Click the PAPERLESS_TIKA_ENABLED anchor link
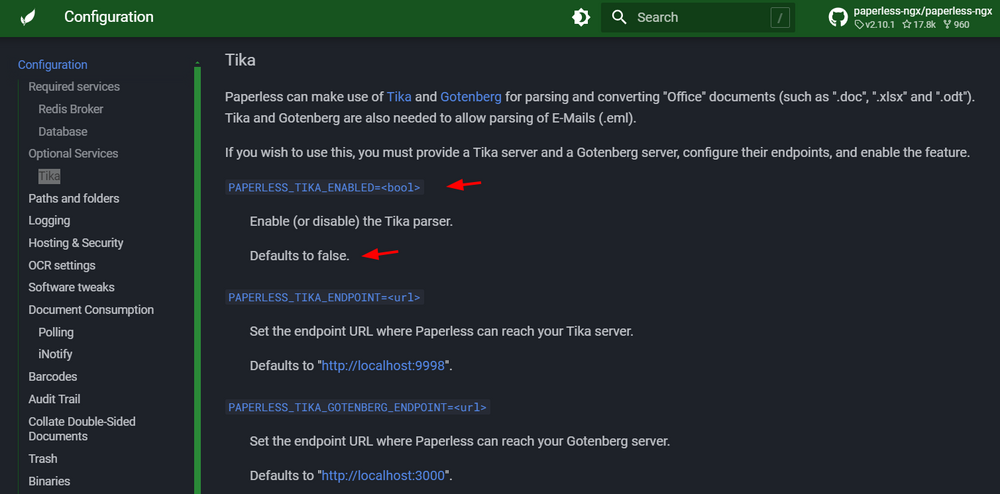The image size is (1000, 494). coord(325,187)
